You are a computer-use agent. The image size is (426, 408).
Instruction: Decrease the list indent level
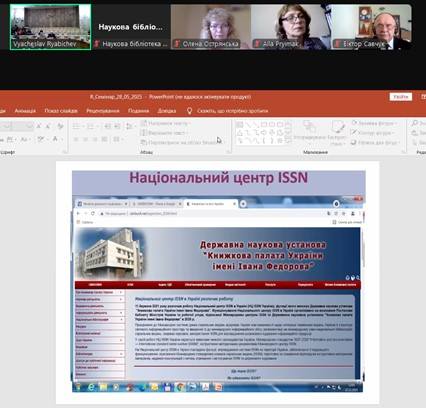click(108, 126)
